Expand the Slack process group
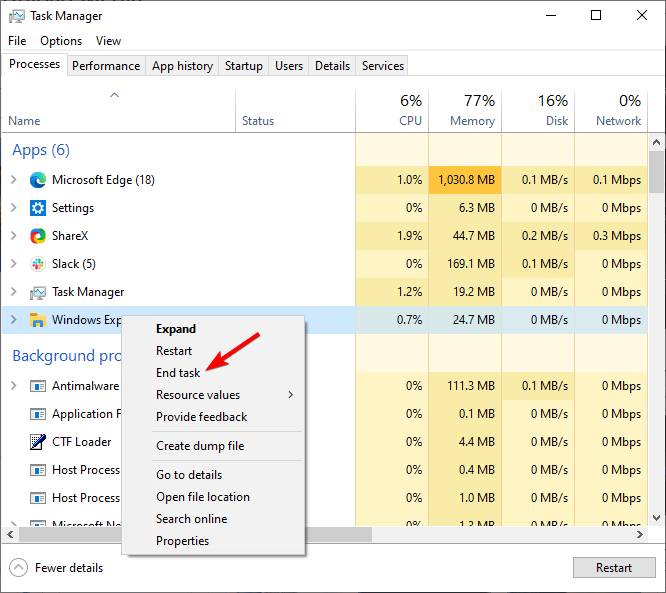 14,264
